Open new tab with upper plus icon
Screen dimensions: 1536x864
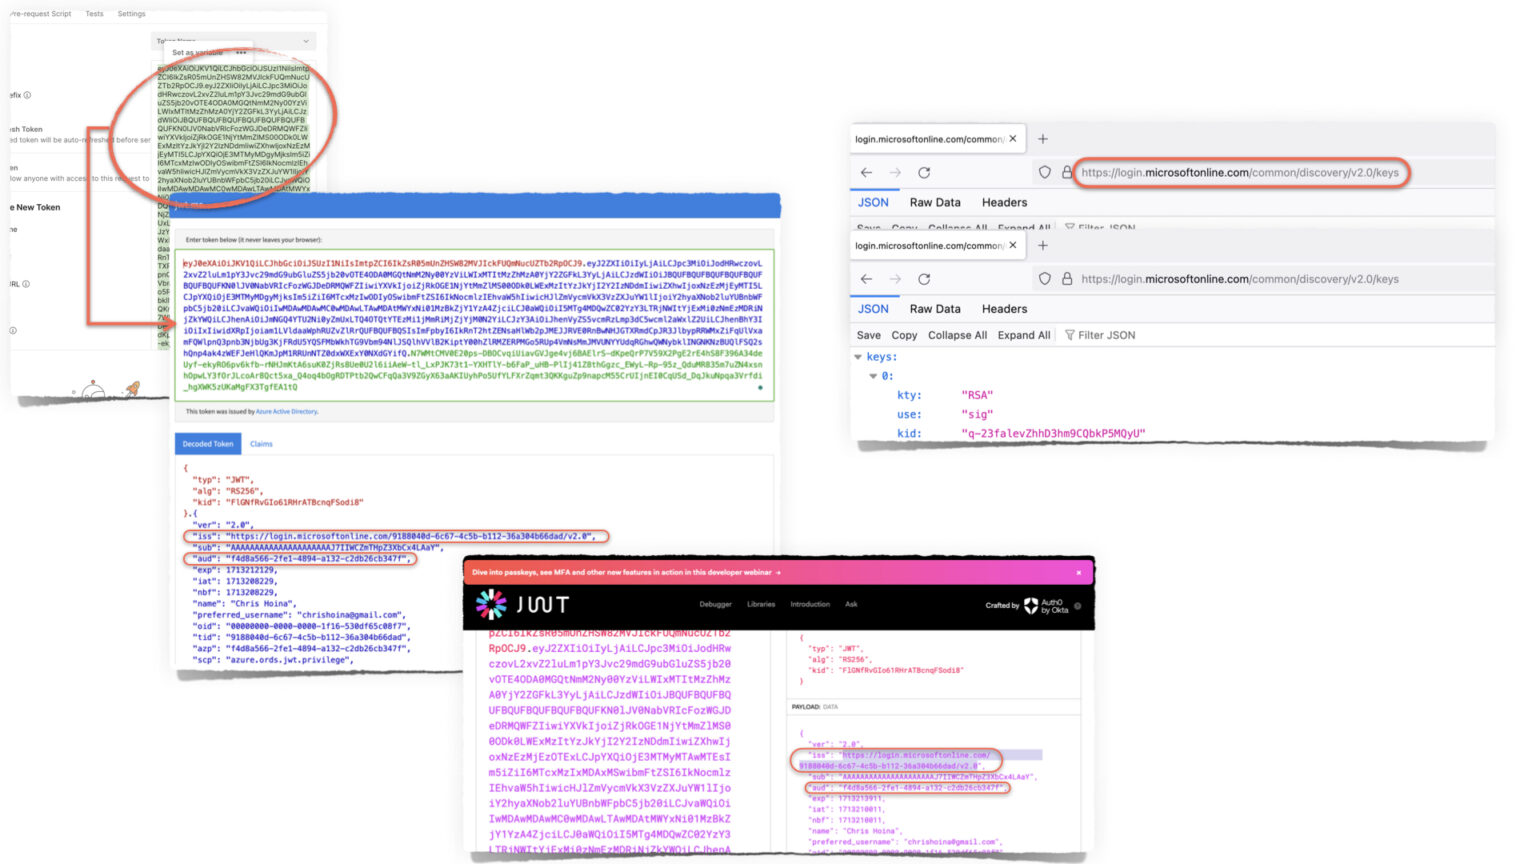coord(1042,139)
